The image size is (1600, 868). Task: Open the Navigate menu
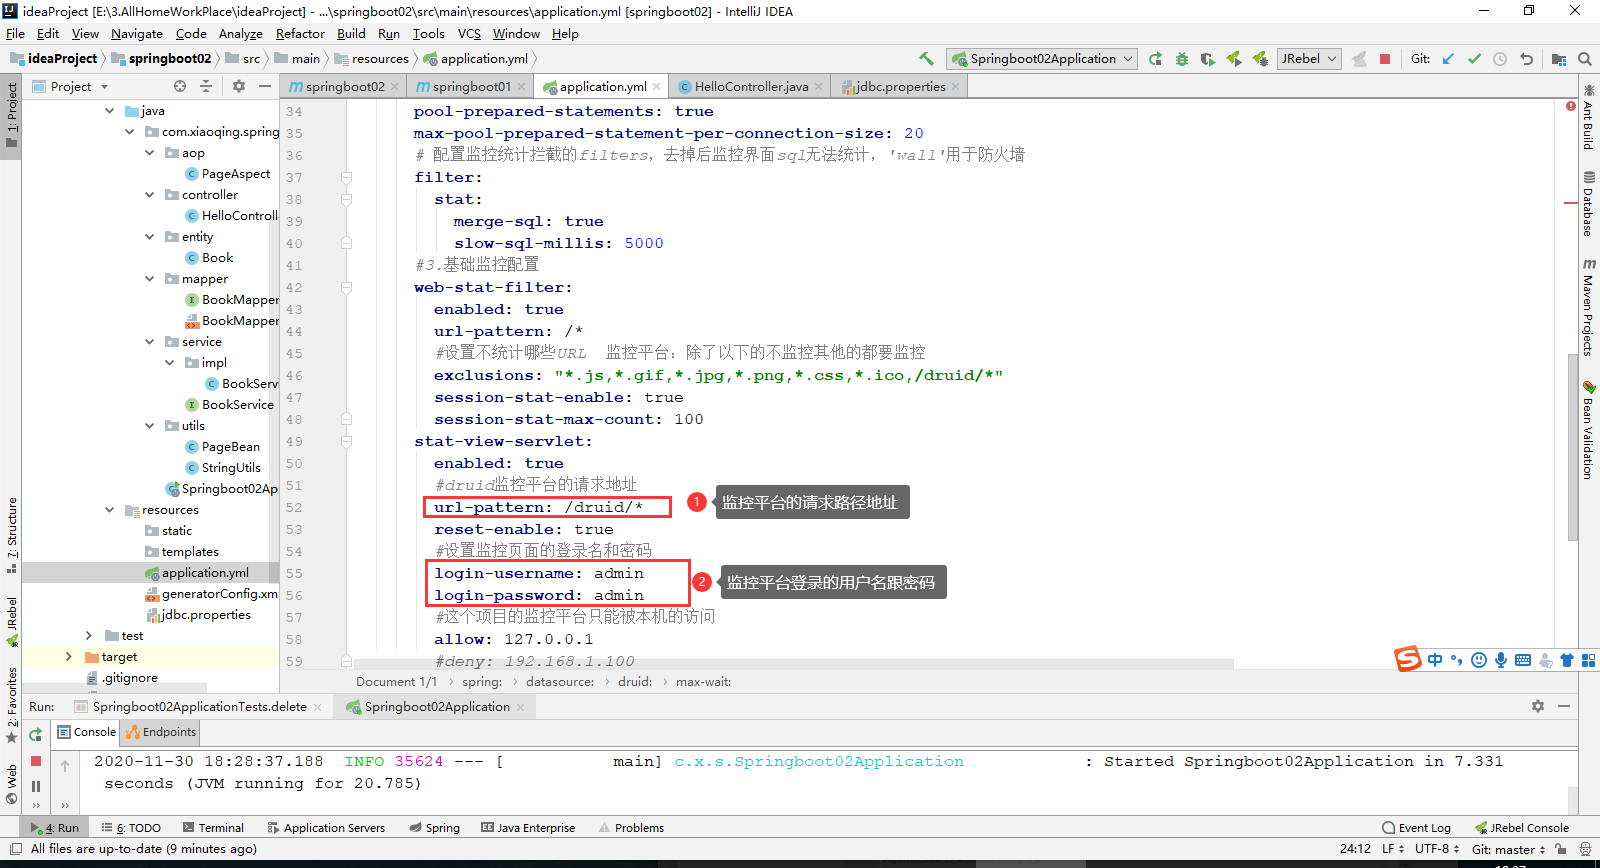pos(137,33)
